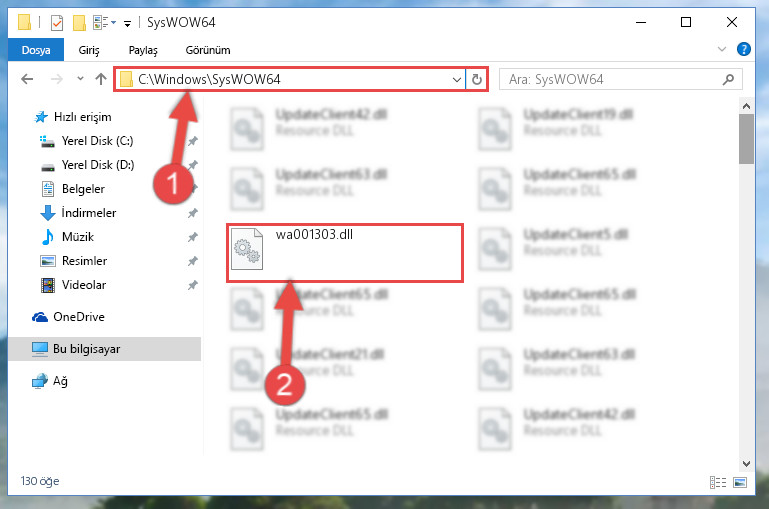Select the wa001303.dll file
This screenshot has width=769, height=509.
coord(345,253)
